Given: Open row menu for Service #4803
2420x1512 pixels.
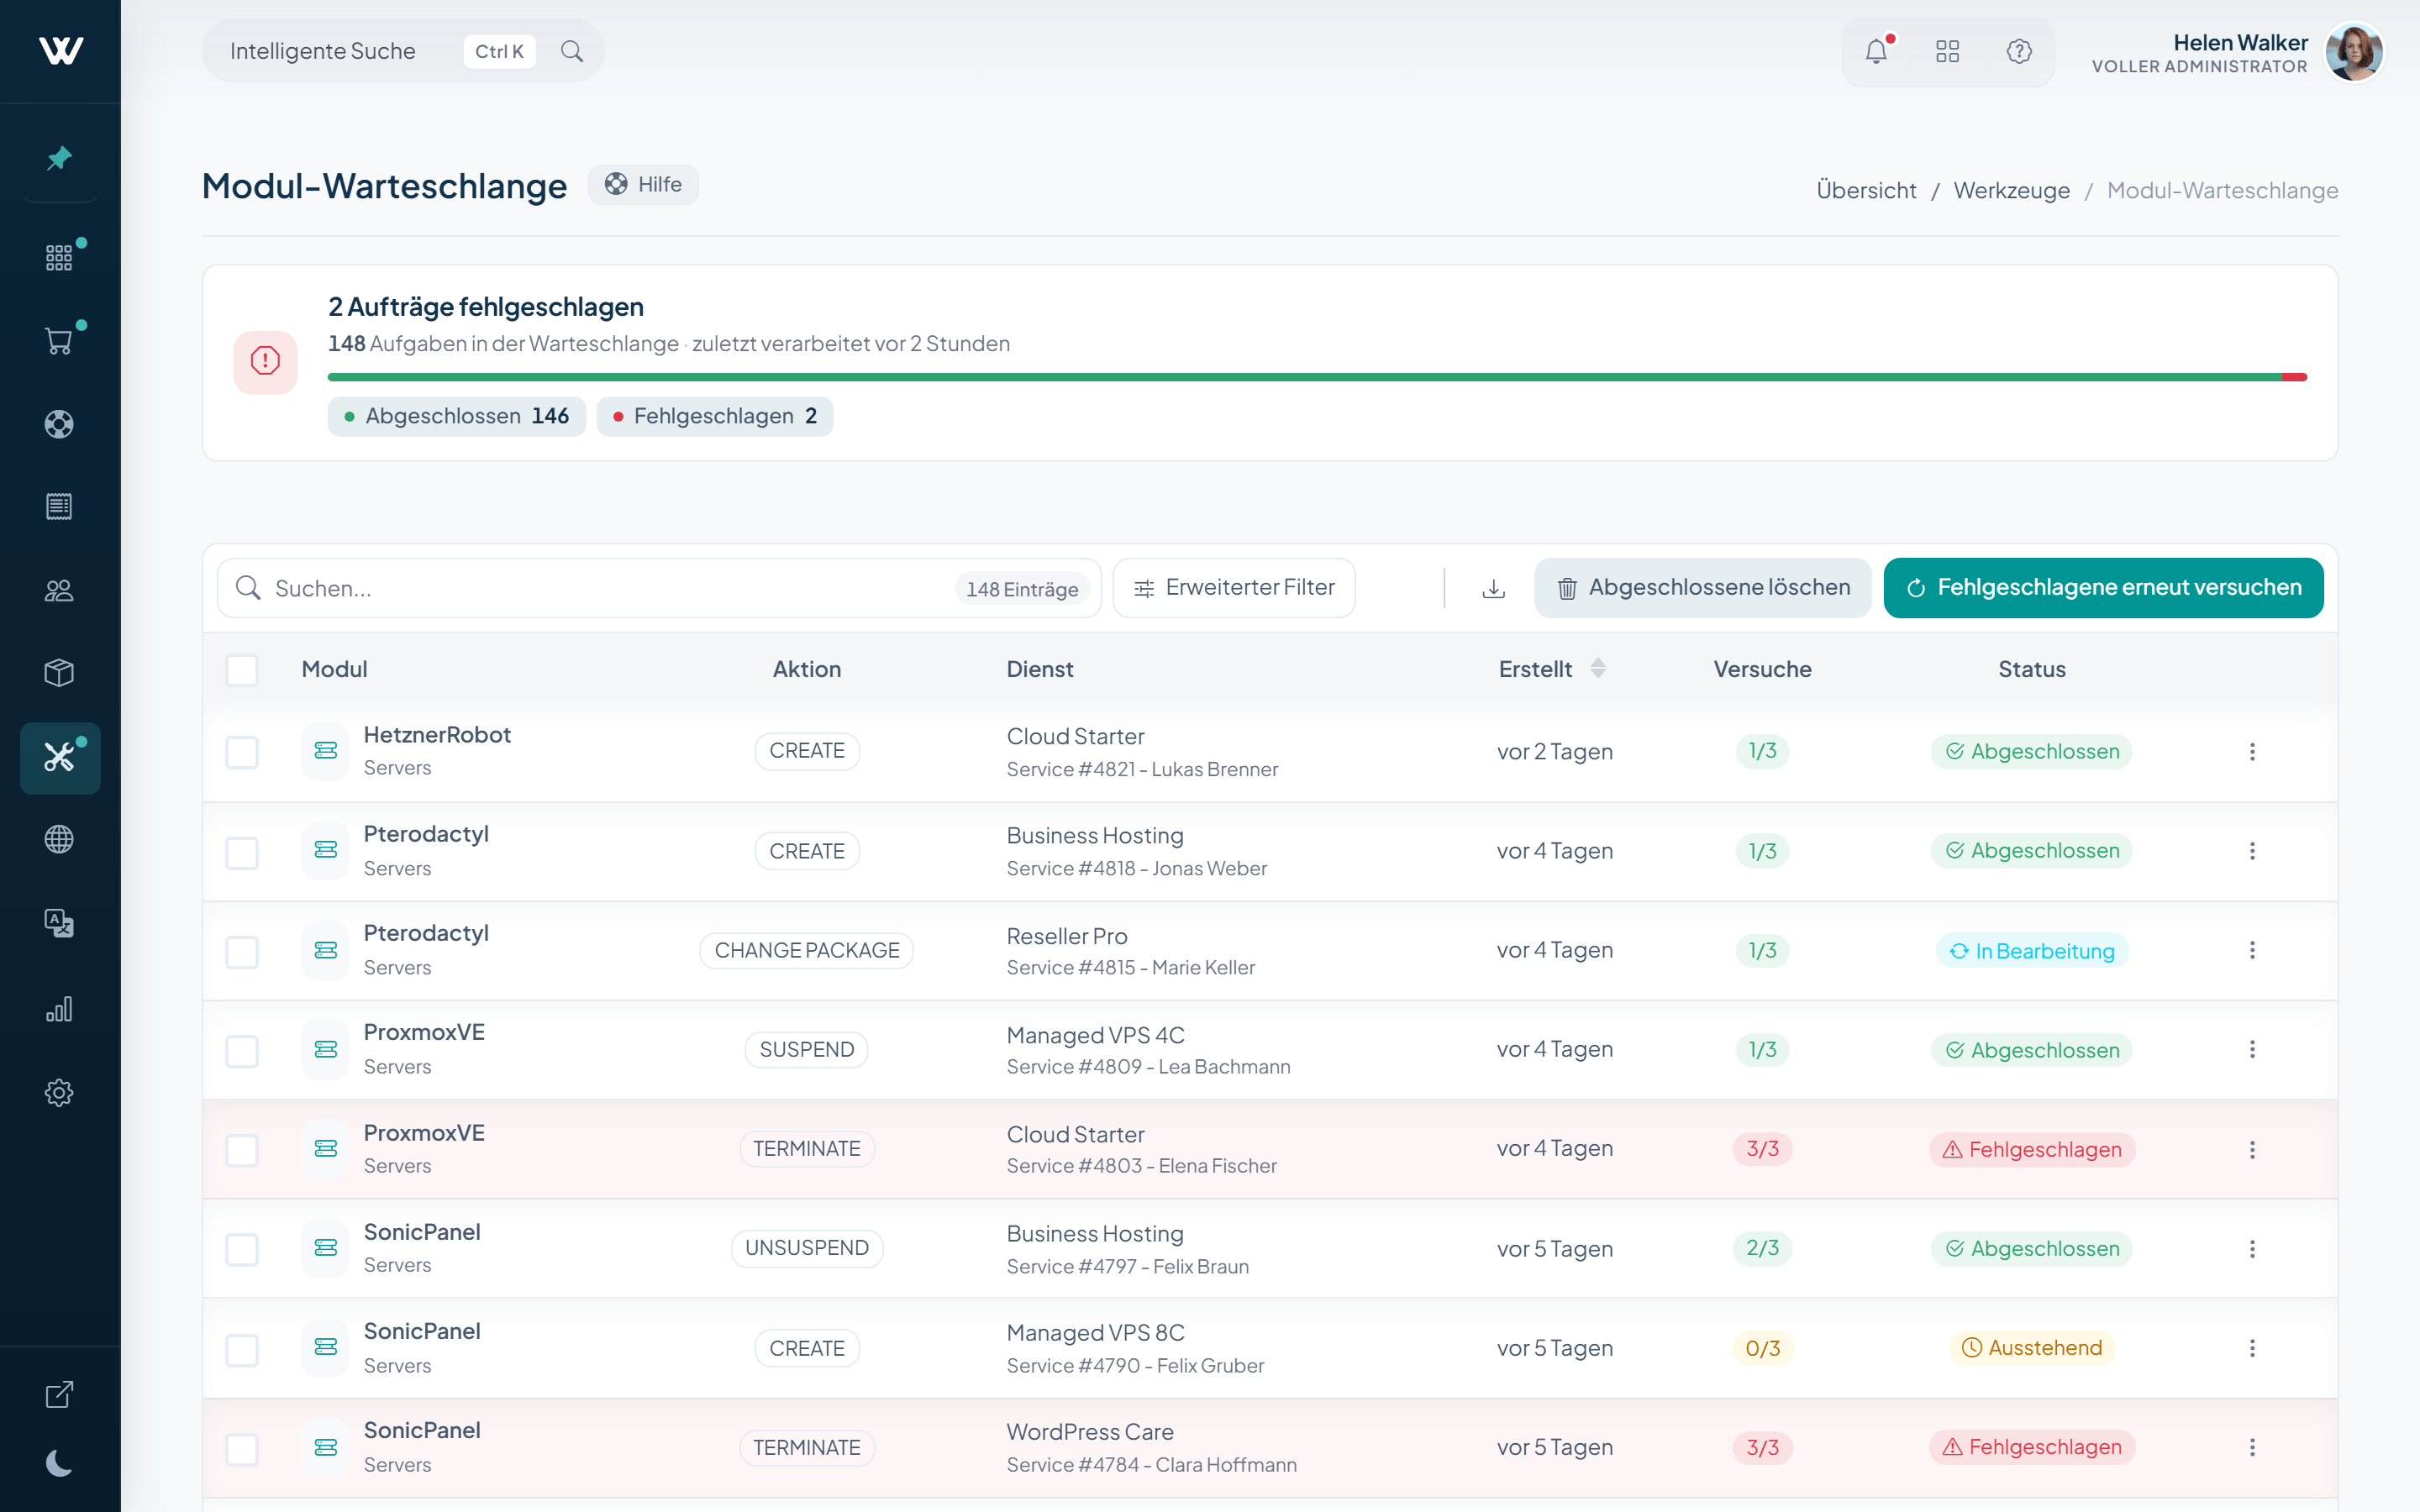Looking at the screenshot, I should pos(2252,1149).
